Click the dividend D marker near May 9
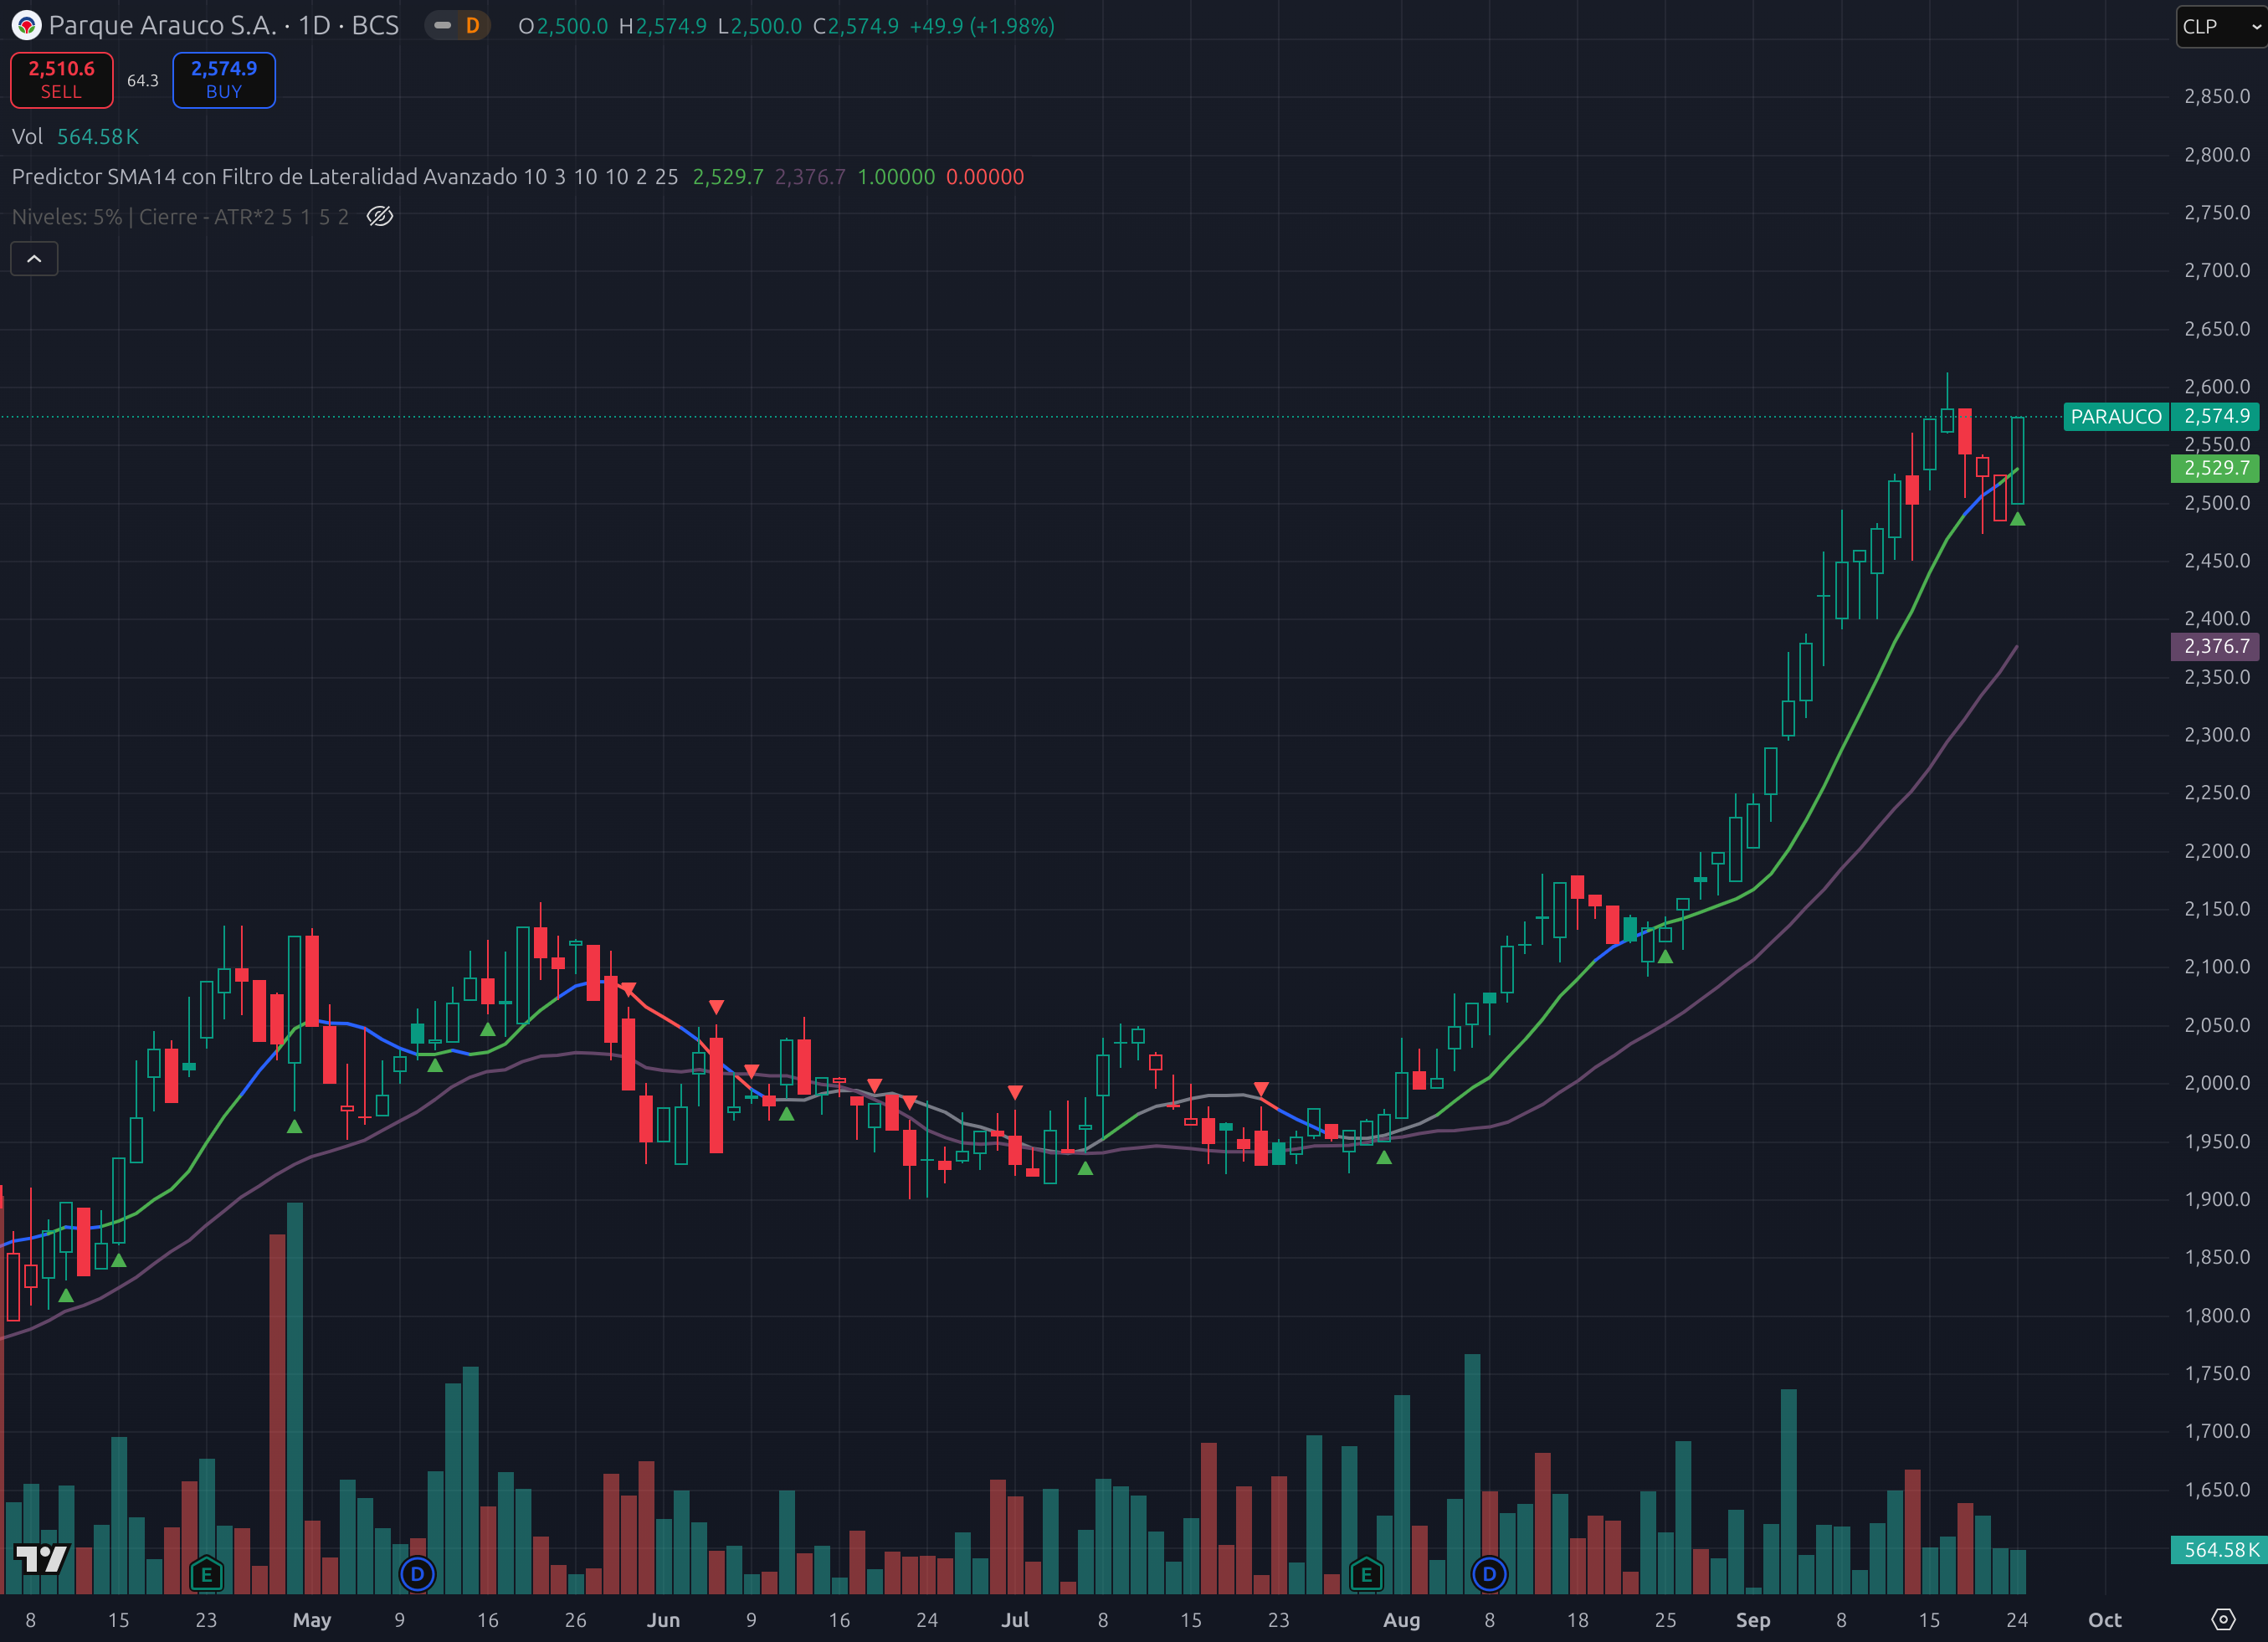This screenshot has height=1642, width=2268. (x=417, y=1574)
